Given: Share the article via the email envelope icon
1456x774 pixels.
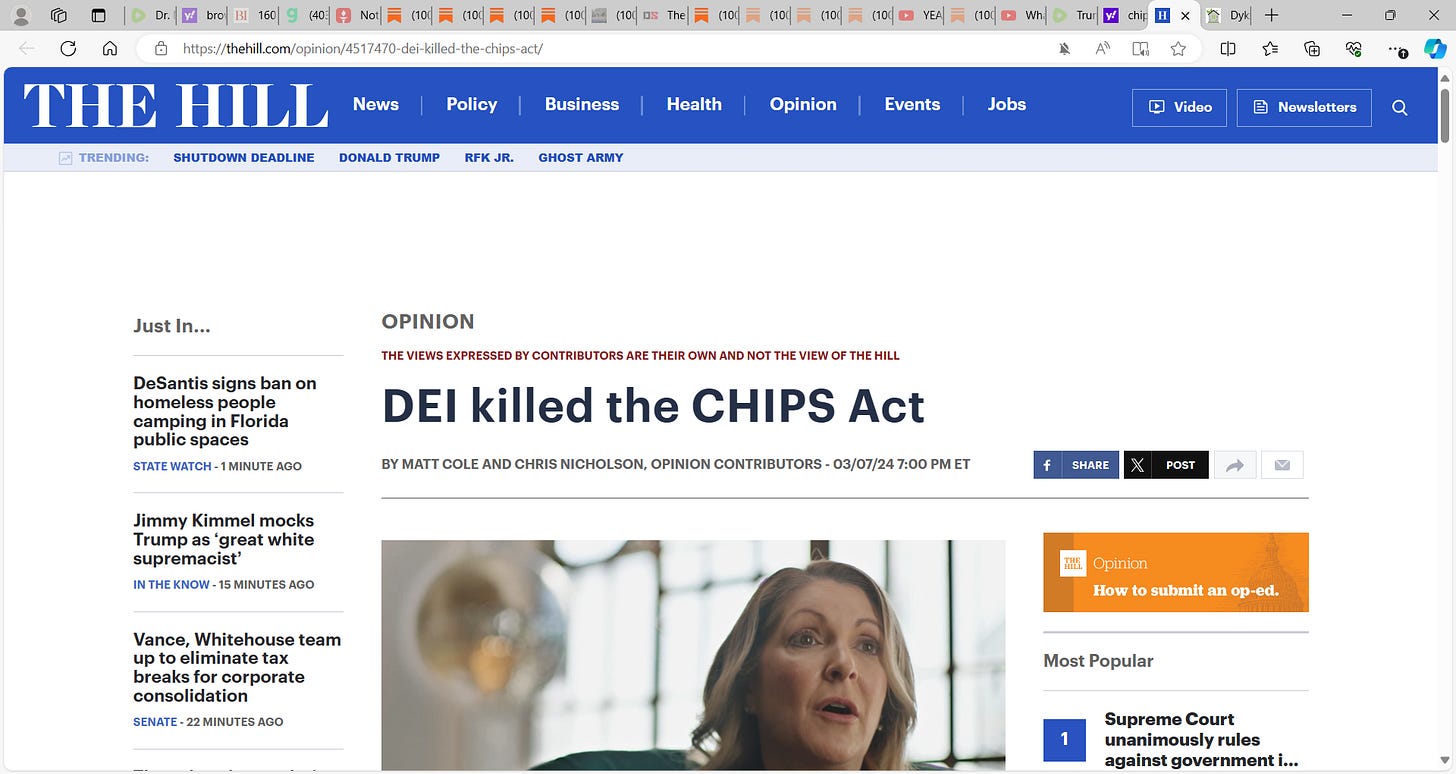Looking at the screenshot, I should (x=1282, y=465).
